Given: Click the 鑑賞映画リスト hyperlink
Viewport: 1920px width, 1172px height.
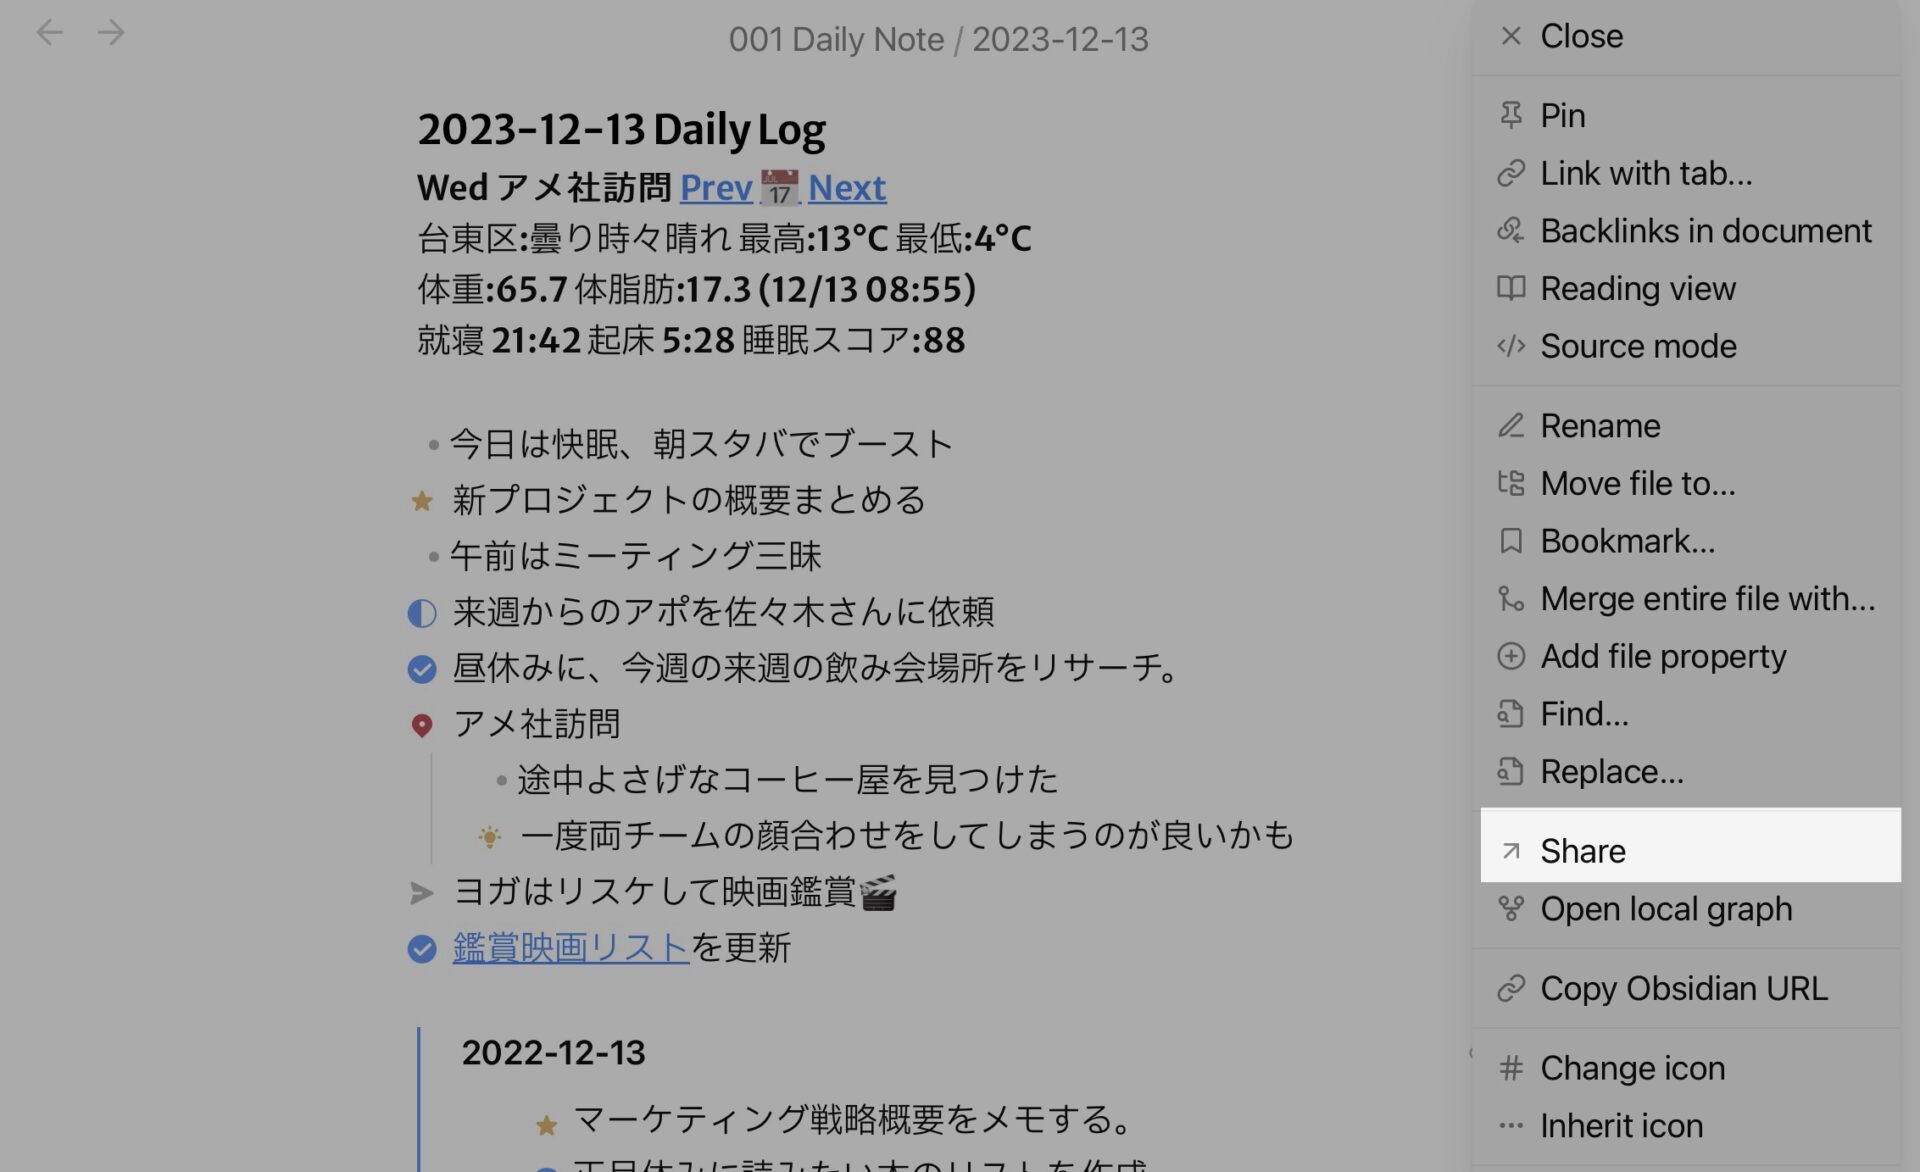Looking at the screenshot, I should (571, 946).
